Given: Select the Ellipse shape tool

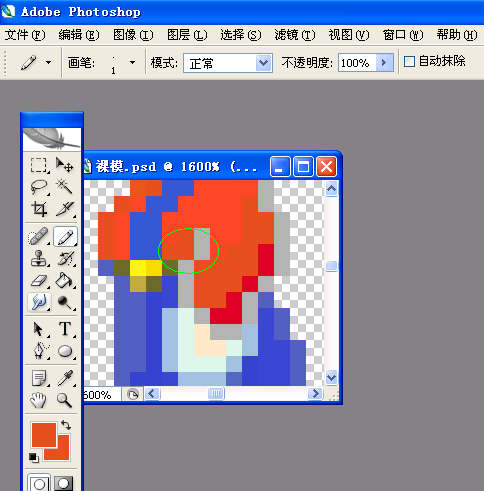Looking at the screenshot, I should [65, 351].
